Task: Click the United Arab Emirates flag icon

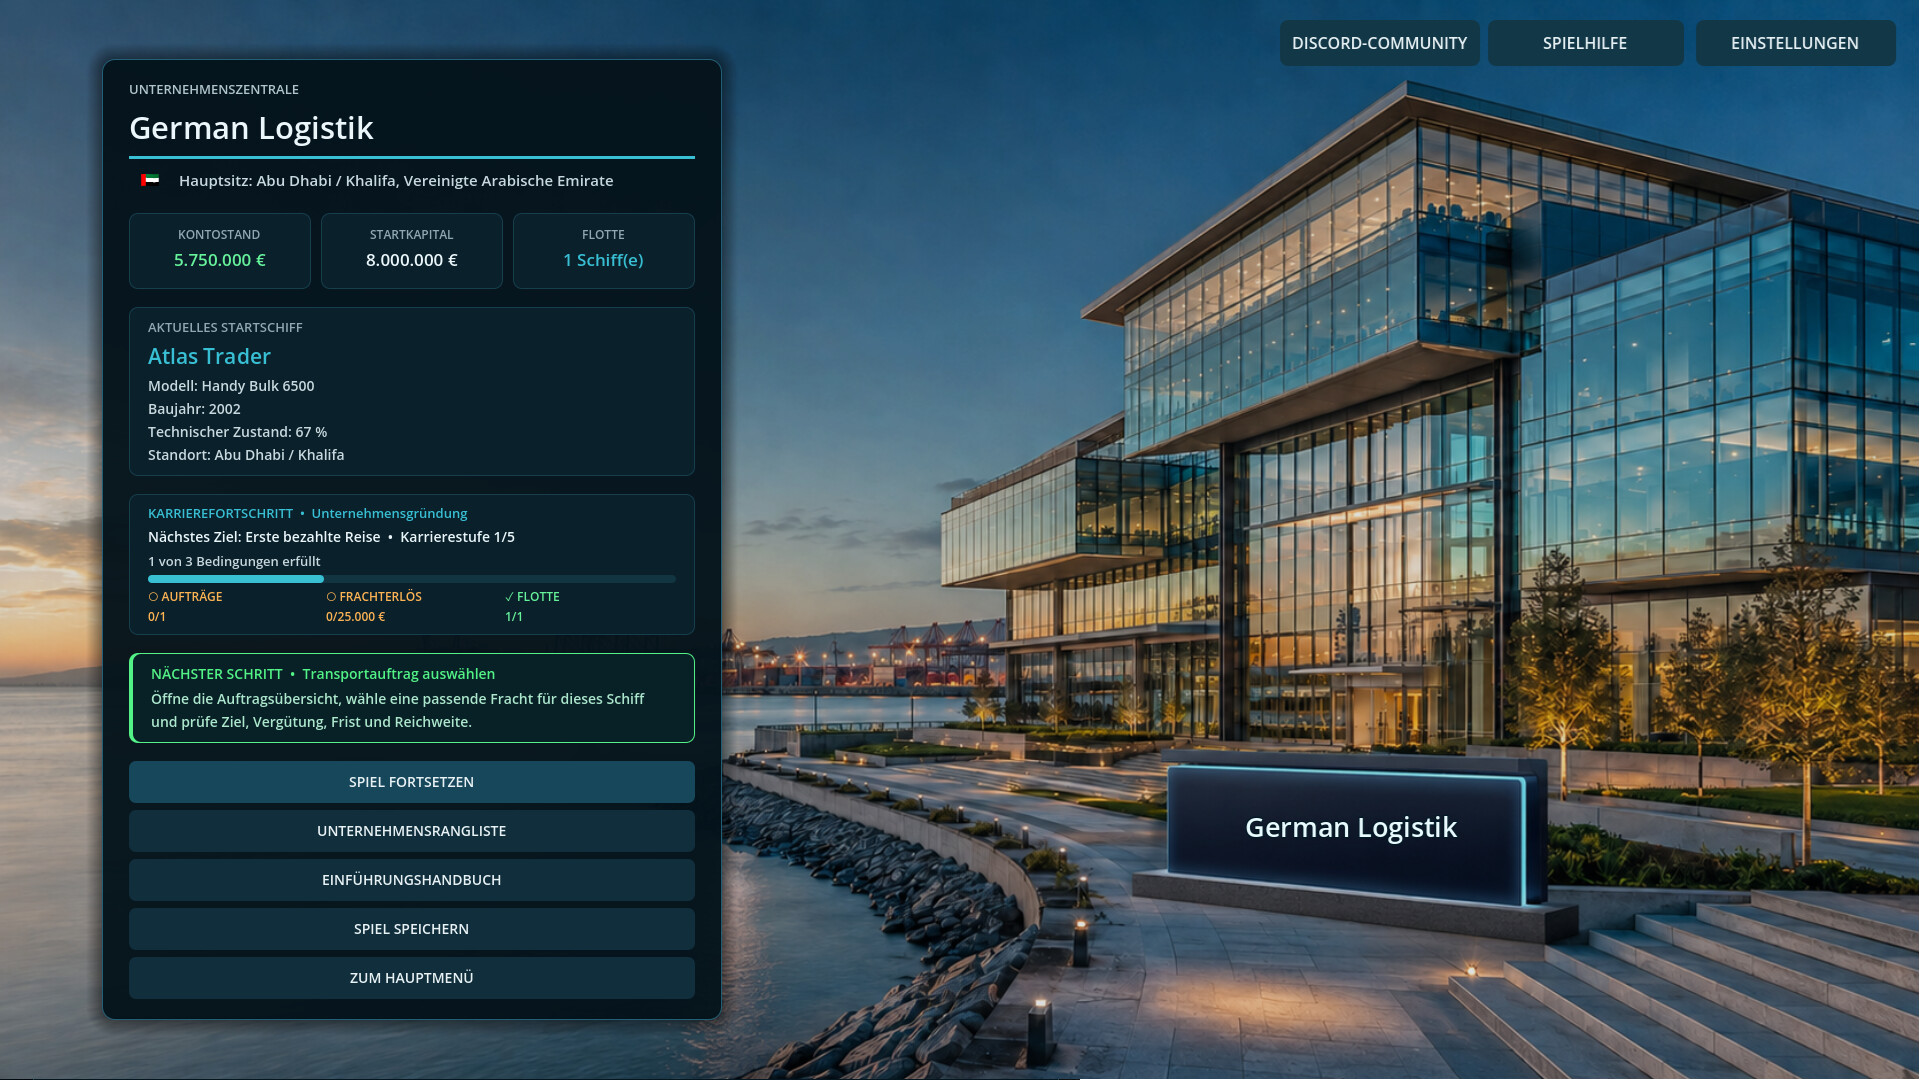Action: pyautogui.click(x=150, y=180)
